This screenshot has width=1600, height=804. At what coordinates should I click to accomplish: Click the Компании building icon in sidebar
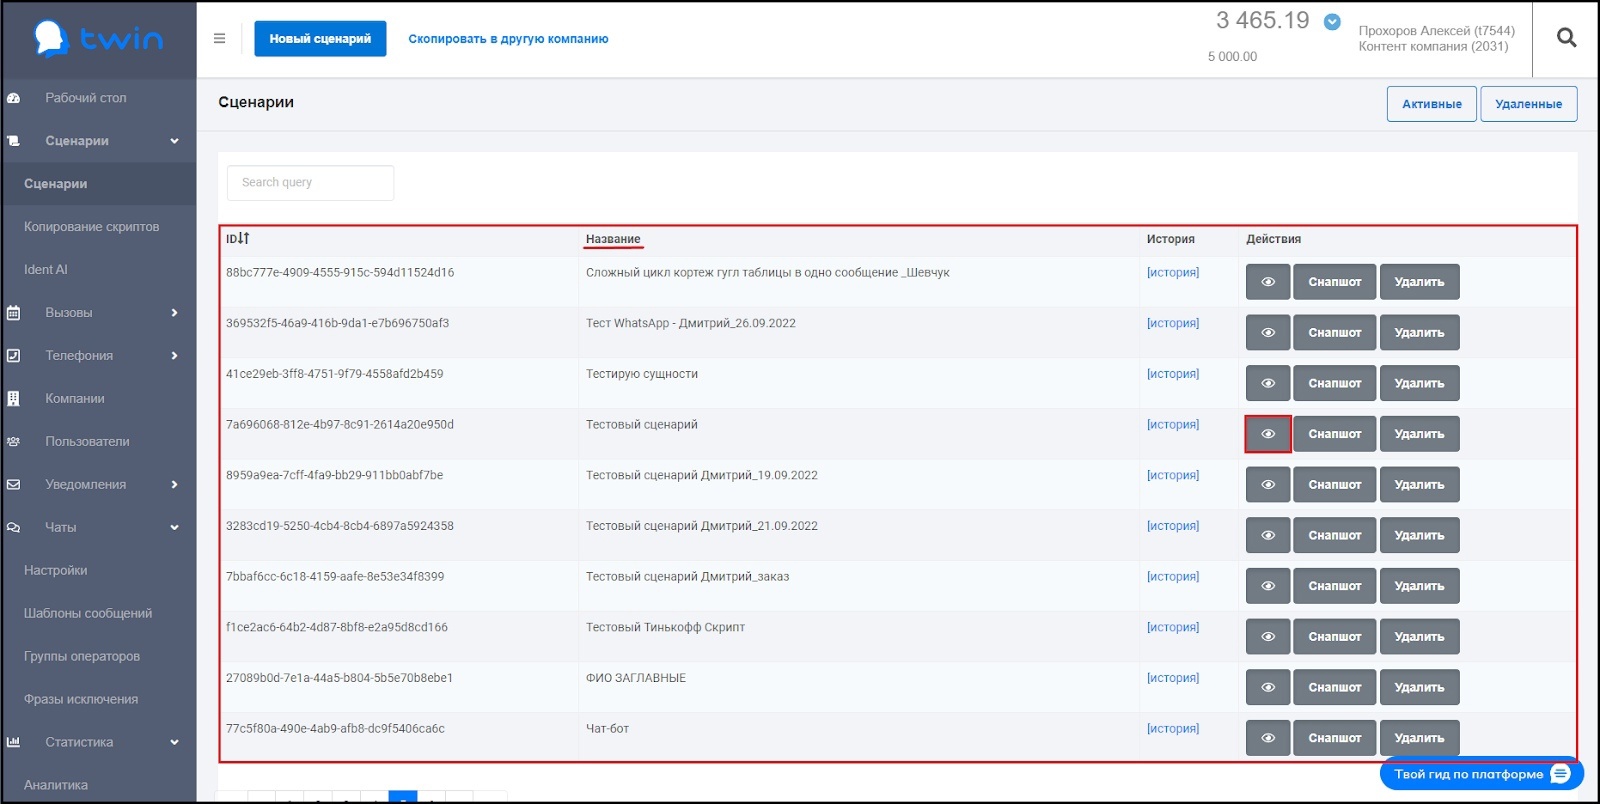point(14,399)
